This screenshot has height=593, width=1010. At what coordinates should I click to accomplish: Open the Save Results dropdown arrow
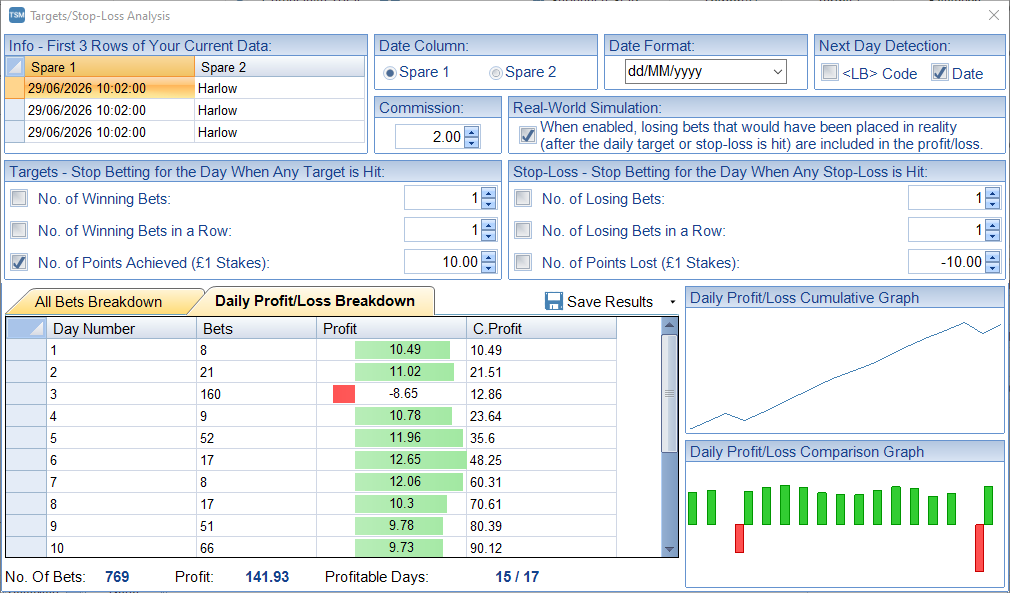coord(672,302)
